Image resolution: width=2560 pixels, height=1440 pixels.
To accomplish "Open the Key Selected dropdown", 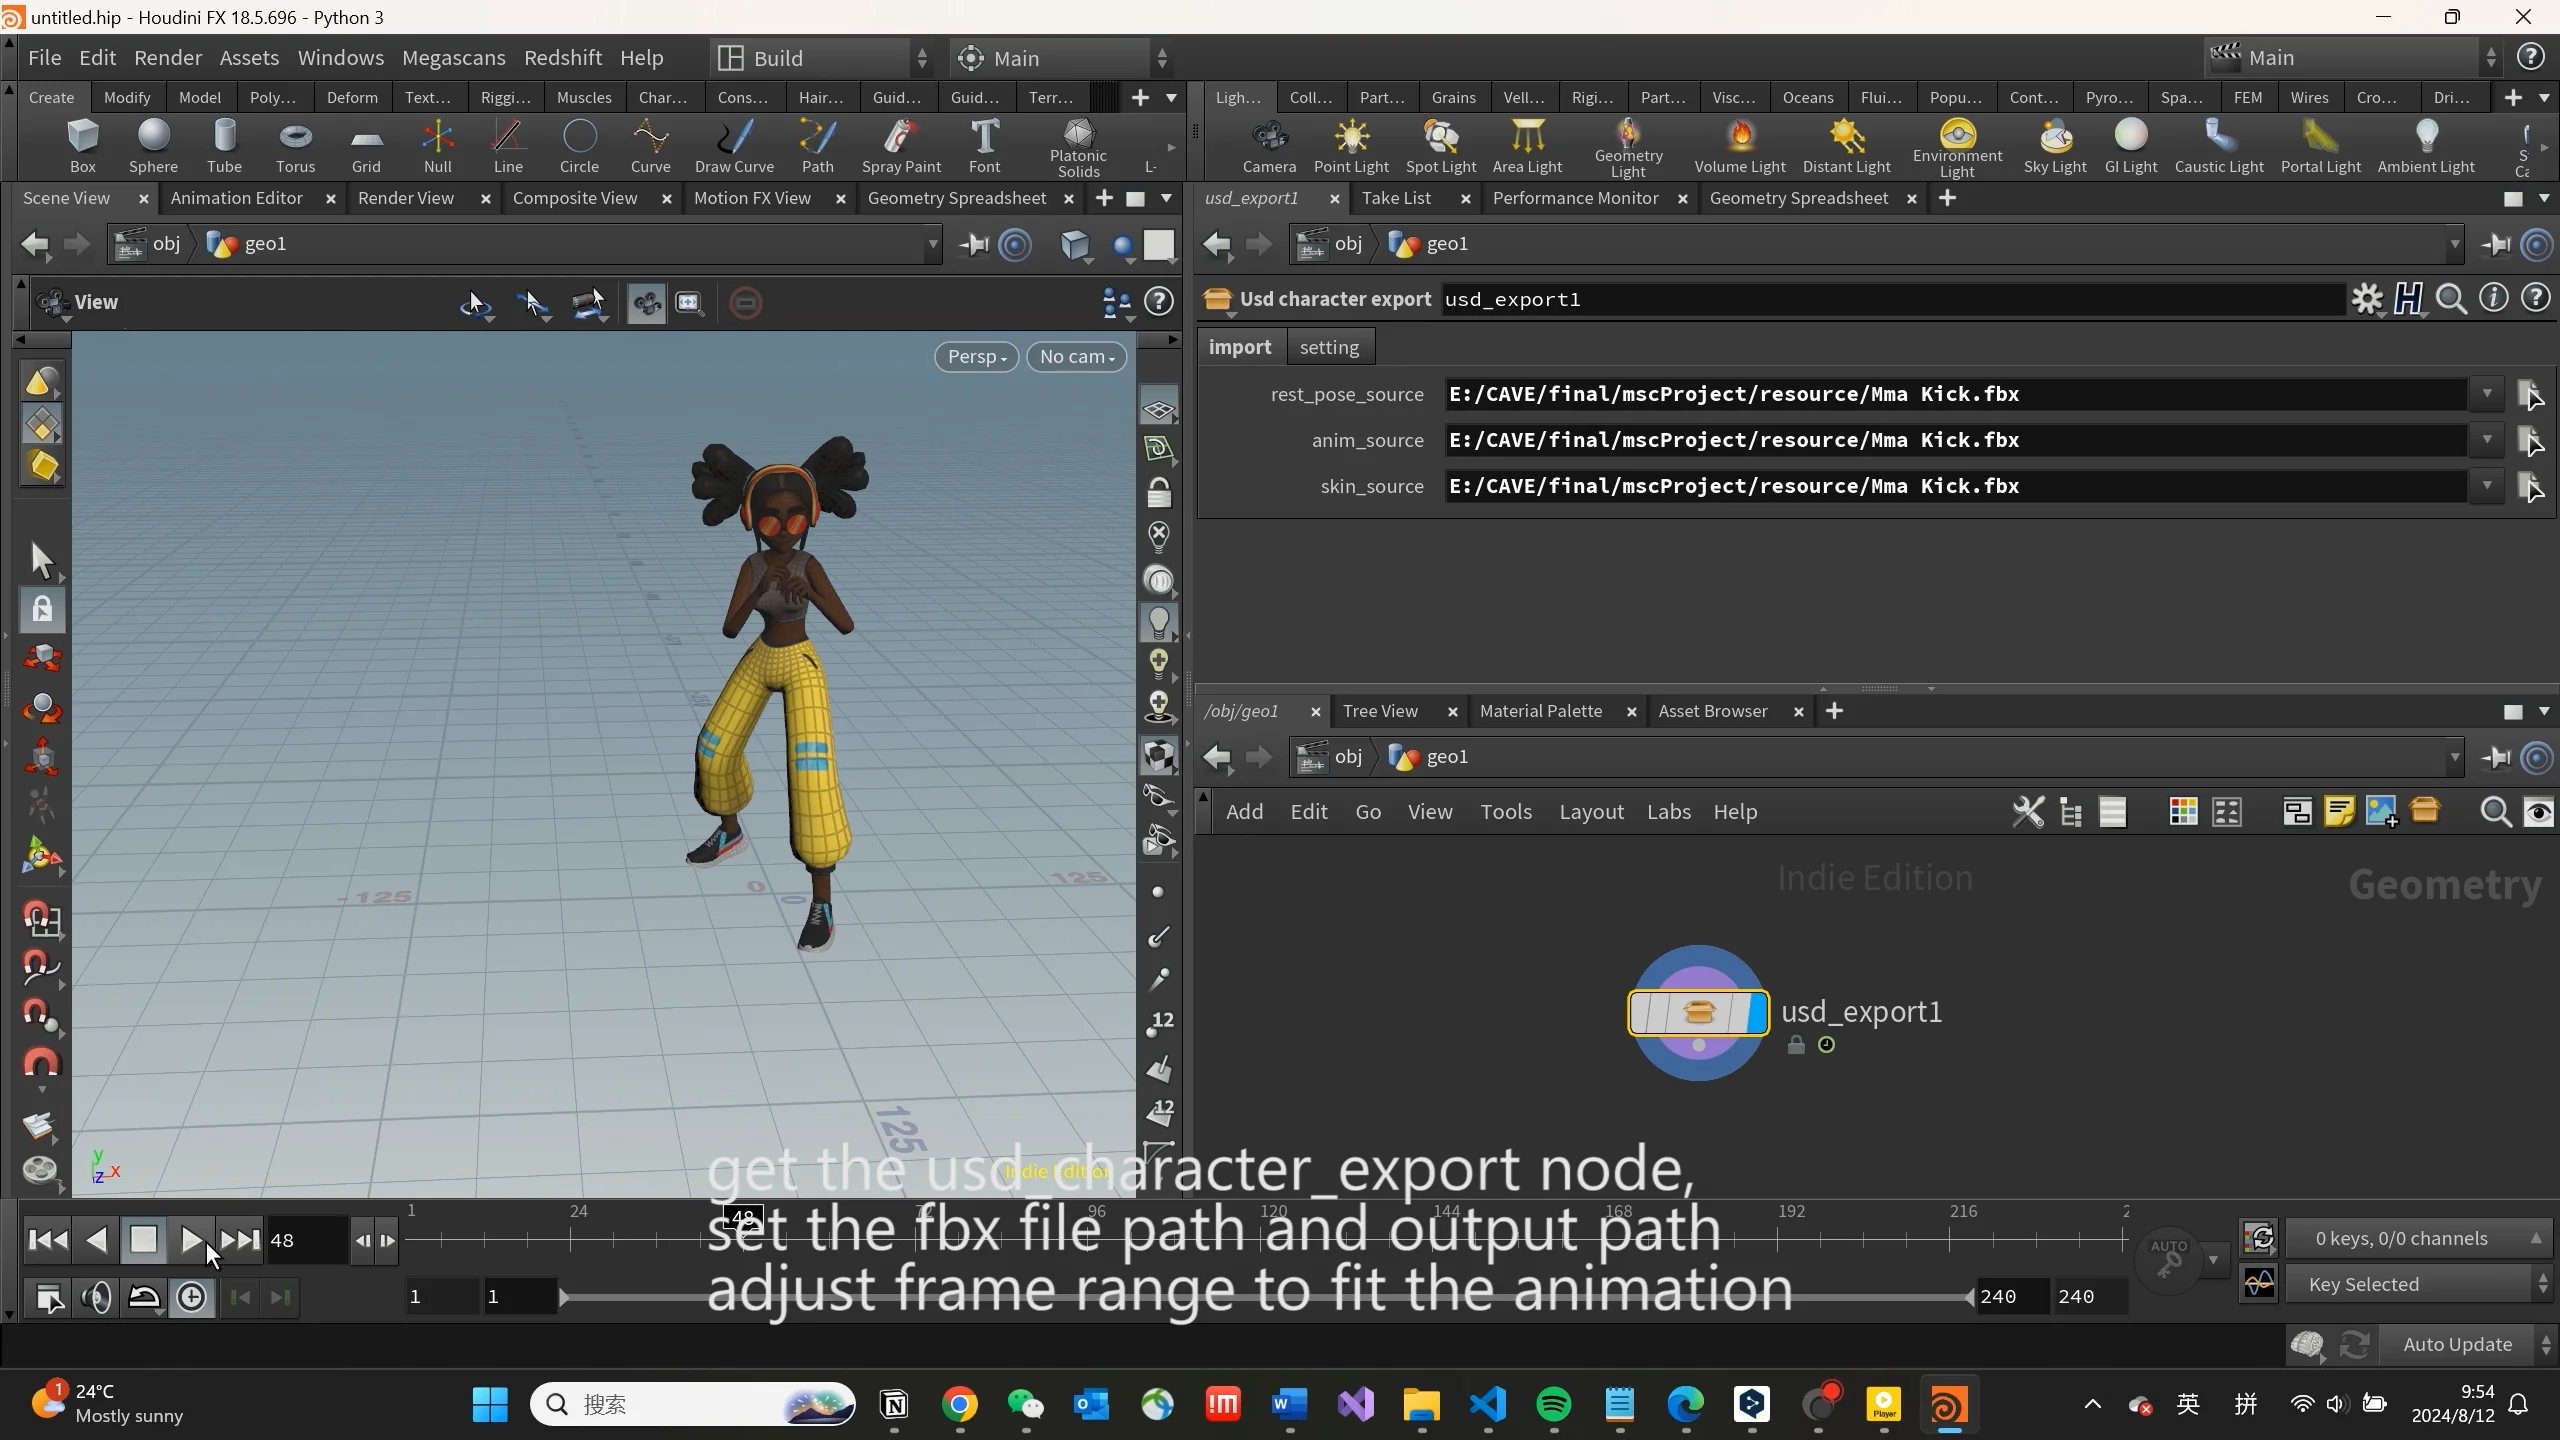I will coord(2417,1284).
